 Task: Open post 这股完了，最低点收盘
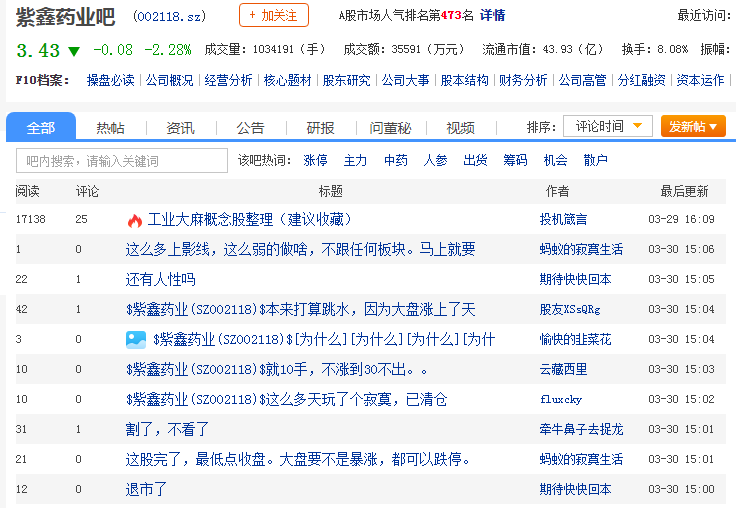tap(299, 459)
